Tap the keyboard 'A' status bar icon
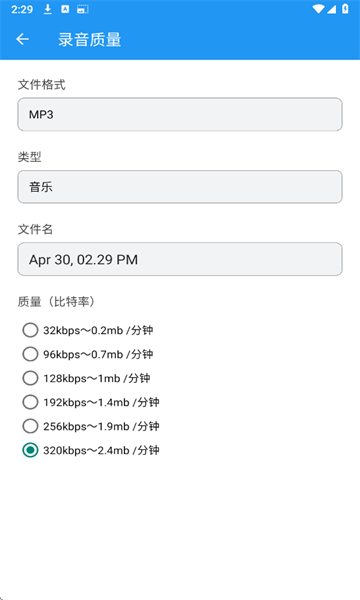The height and width of the screenshot is (600, 360). point(65,9)
